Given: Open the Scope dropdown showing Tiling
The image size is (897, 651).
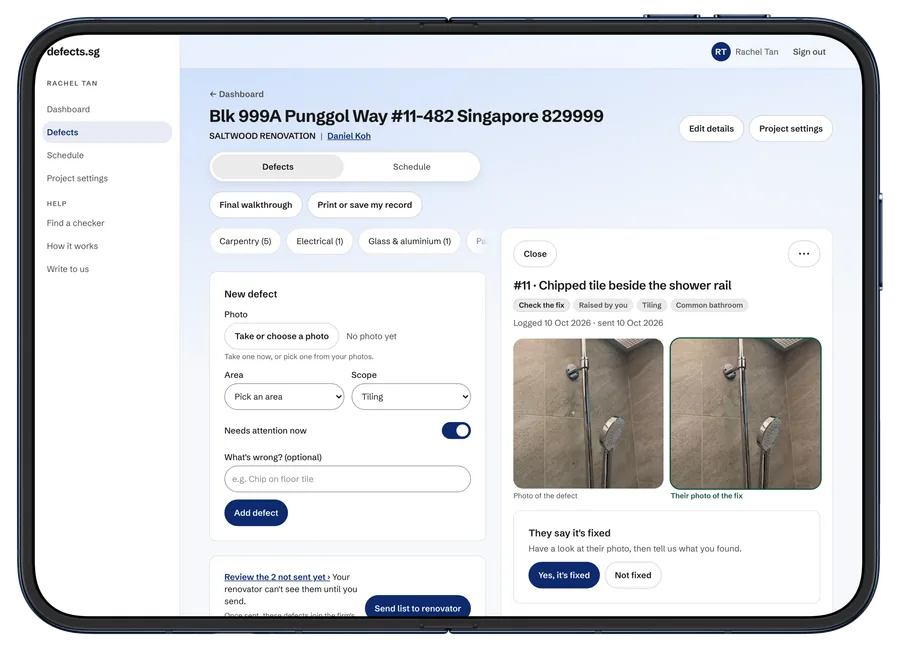Looking at the screenshot, I should 411,397.
